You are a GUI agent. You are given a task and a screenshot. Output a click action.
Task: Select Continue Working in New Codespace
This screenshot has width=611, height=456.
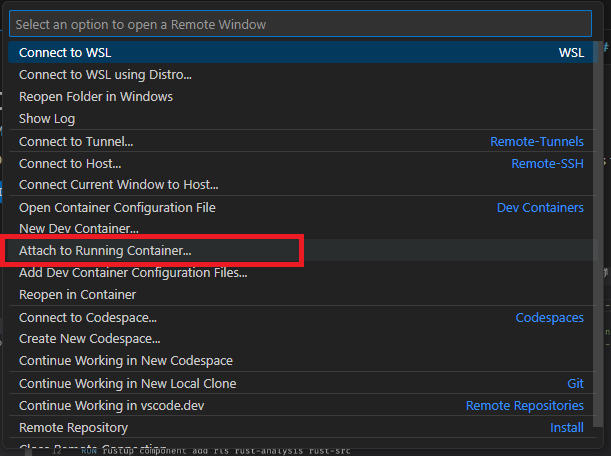tap(303, 361)
